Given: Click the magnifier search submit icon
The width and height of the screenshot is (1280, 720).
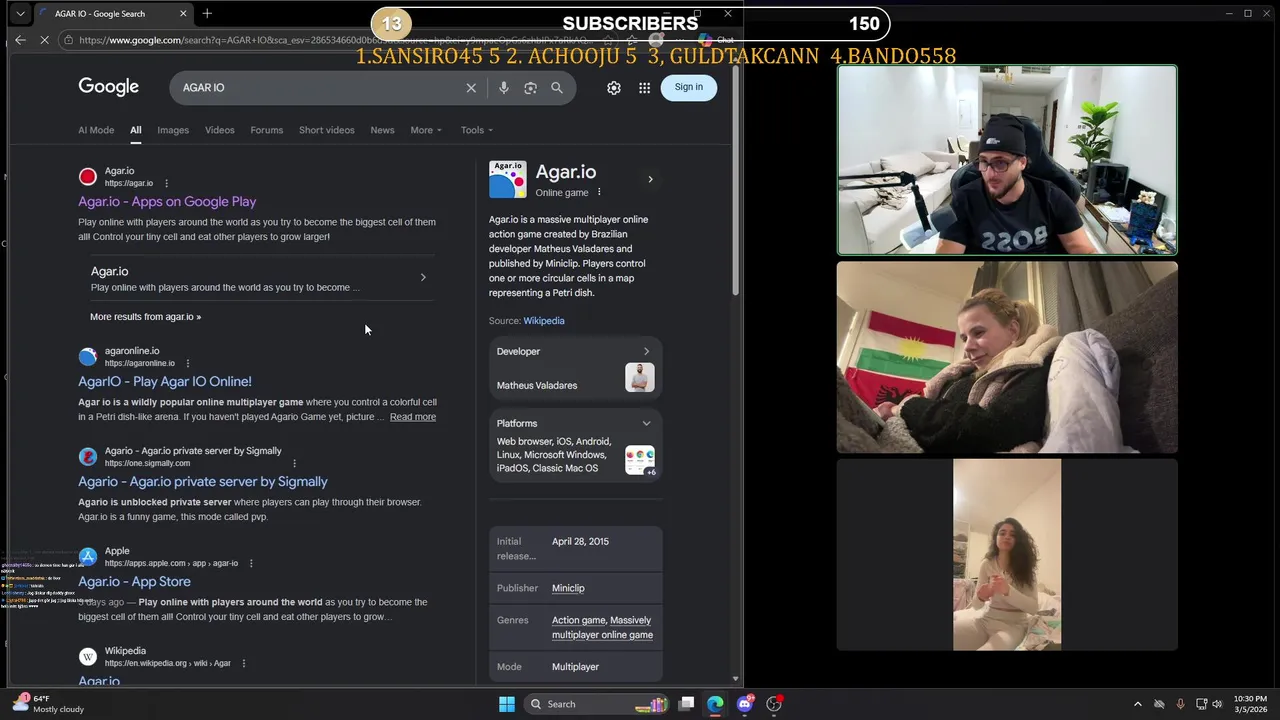Looking at the screenshot, I should pos(557,88).
